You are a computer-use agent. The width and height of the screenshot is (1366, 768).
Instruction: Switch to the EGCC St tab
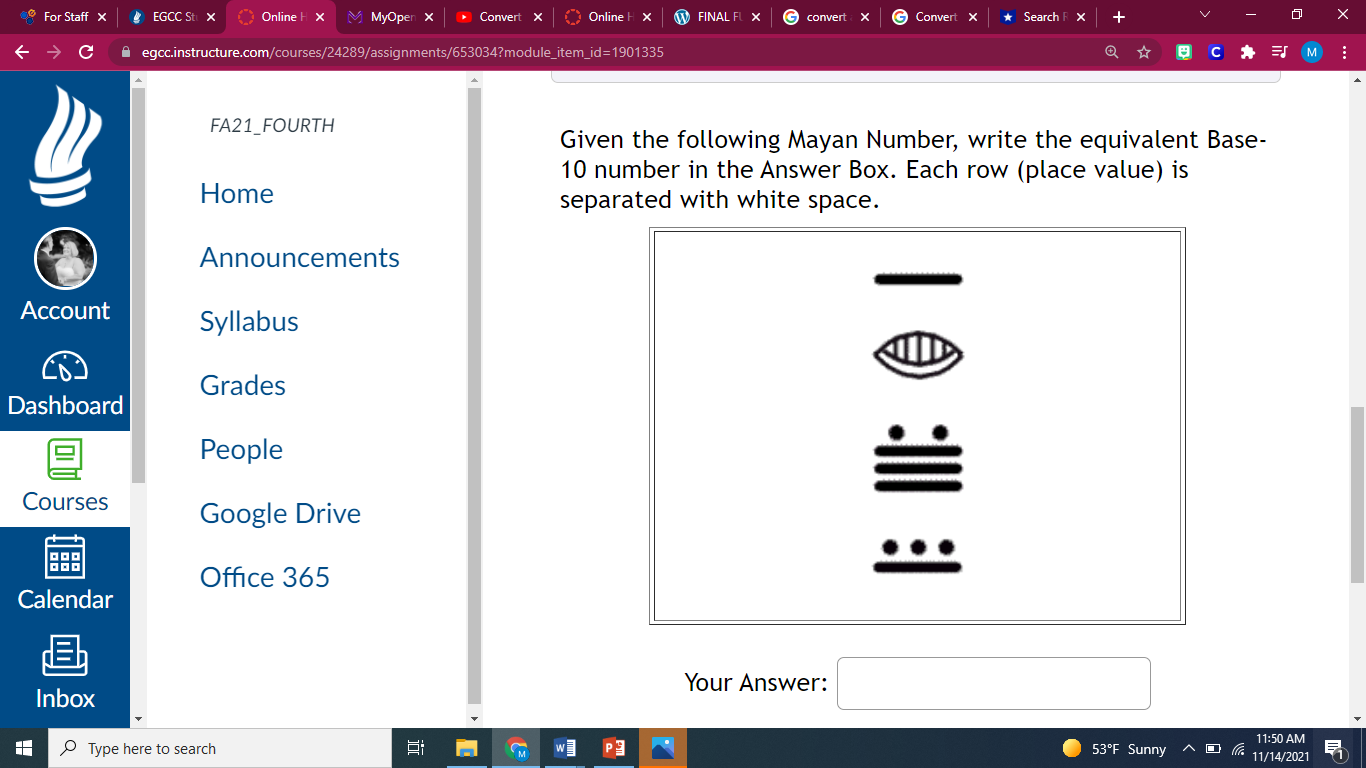[174, 17]
